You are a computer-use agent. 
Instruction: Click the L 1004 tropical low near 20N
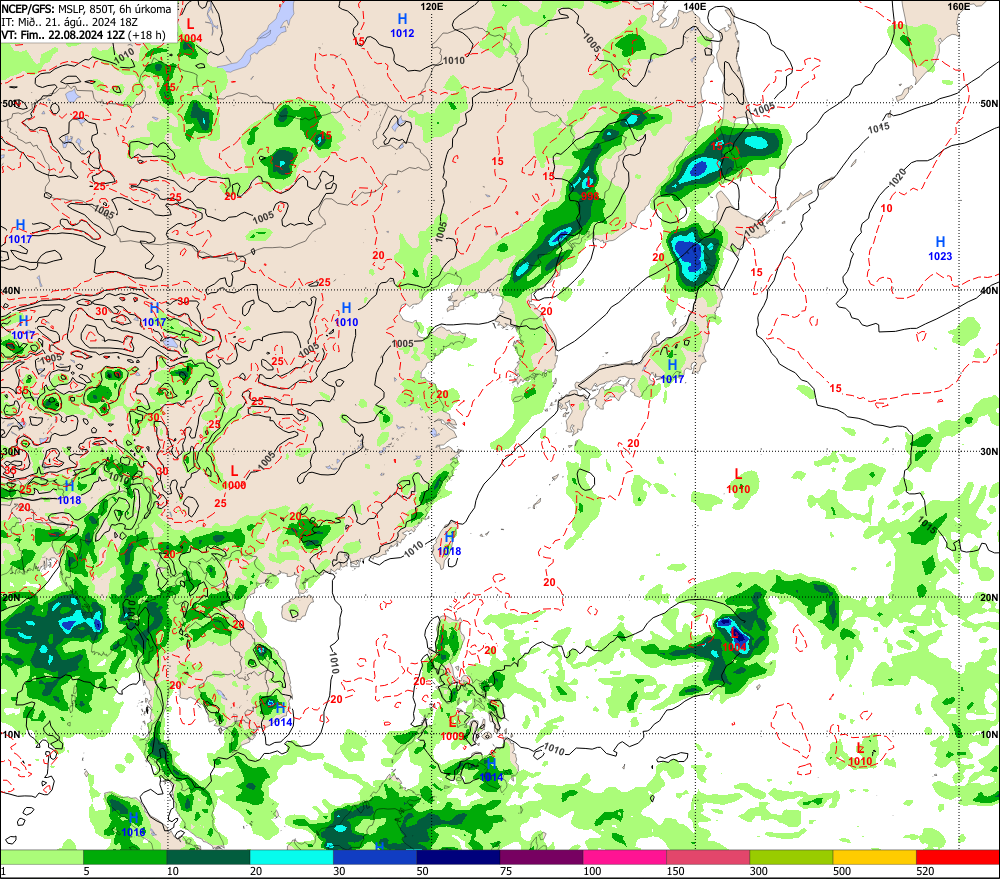coord(734,640)
